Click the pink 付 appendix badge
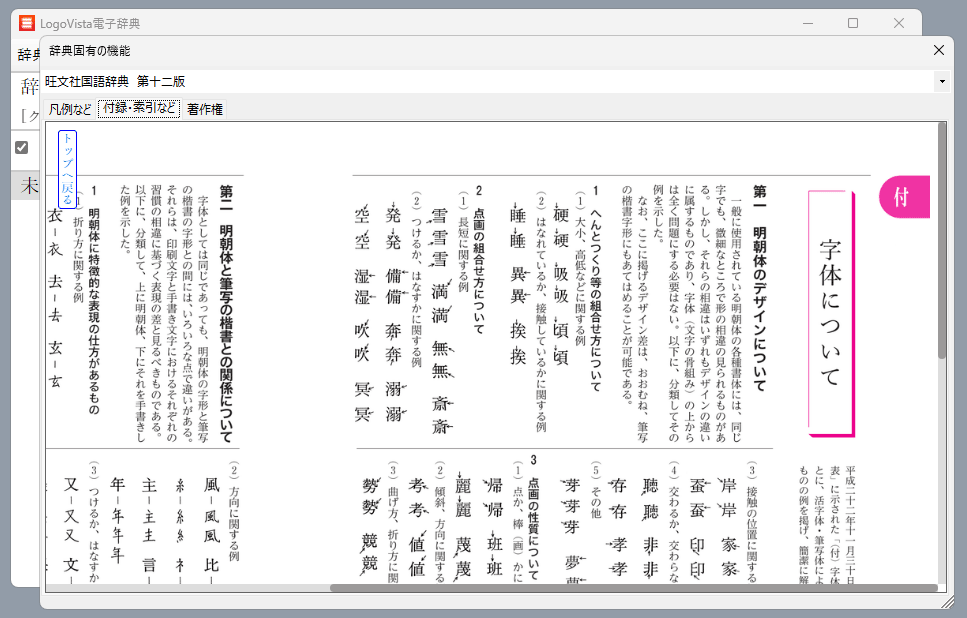967x618 pixels. click(x=903, y=197)
